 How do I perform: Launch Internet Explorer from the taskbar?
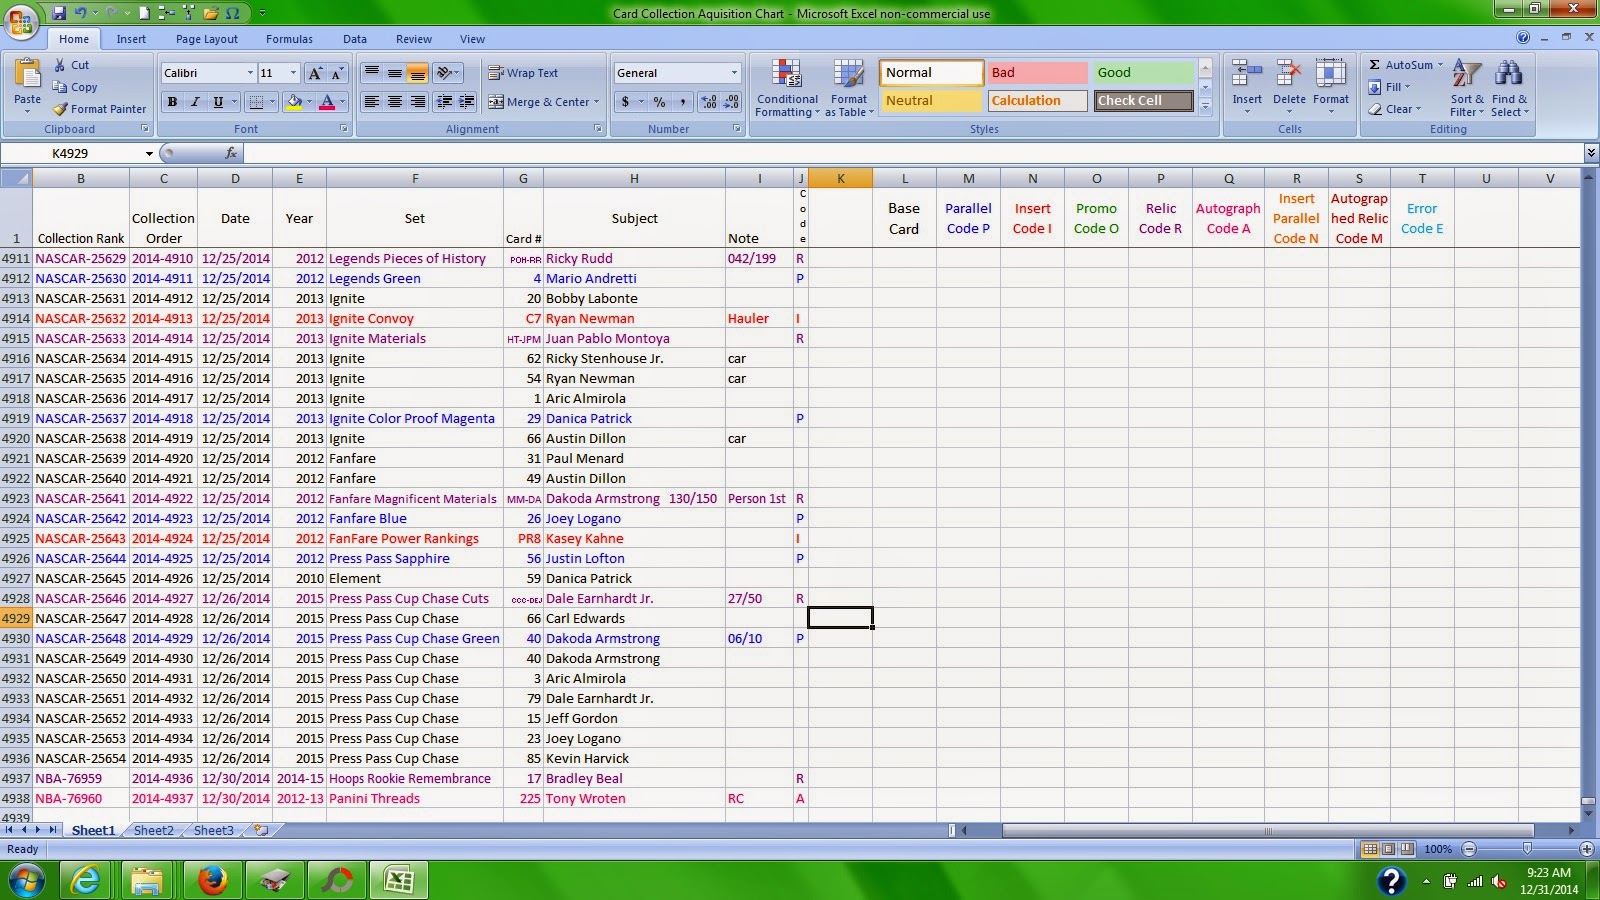click(85, 880)
